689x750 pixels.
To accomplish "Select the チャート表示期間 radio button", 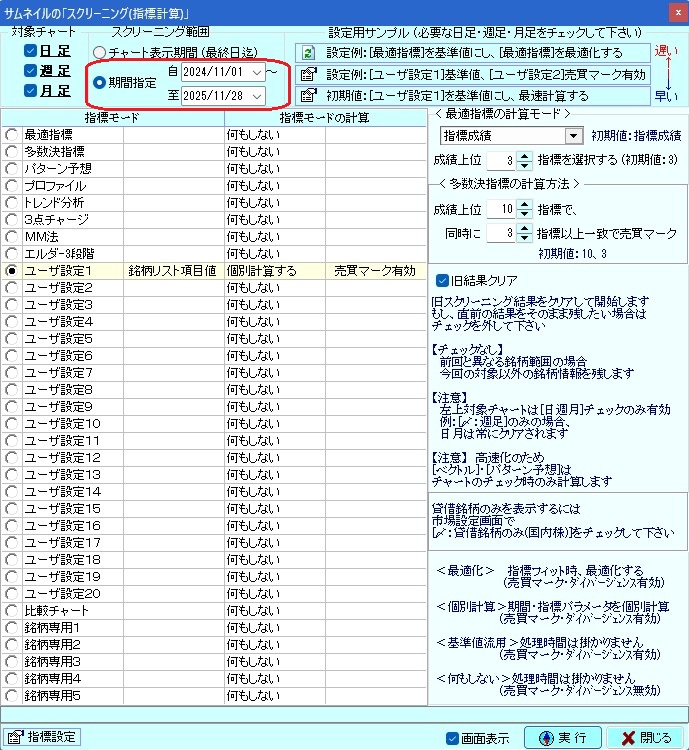I will (x=99, y=52).
